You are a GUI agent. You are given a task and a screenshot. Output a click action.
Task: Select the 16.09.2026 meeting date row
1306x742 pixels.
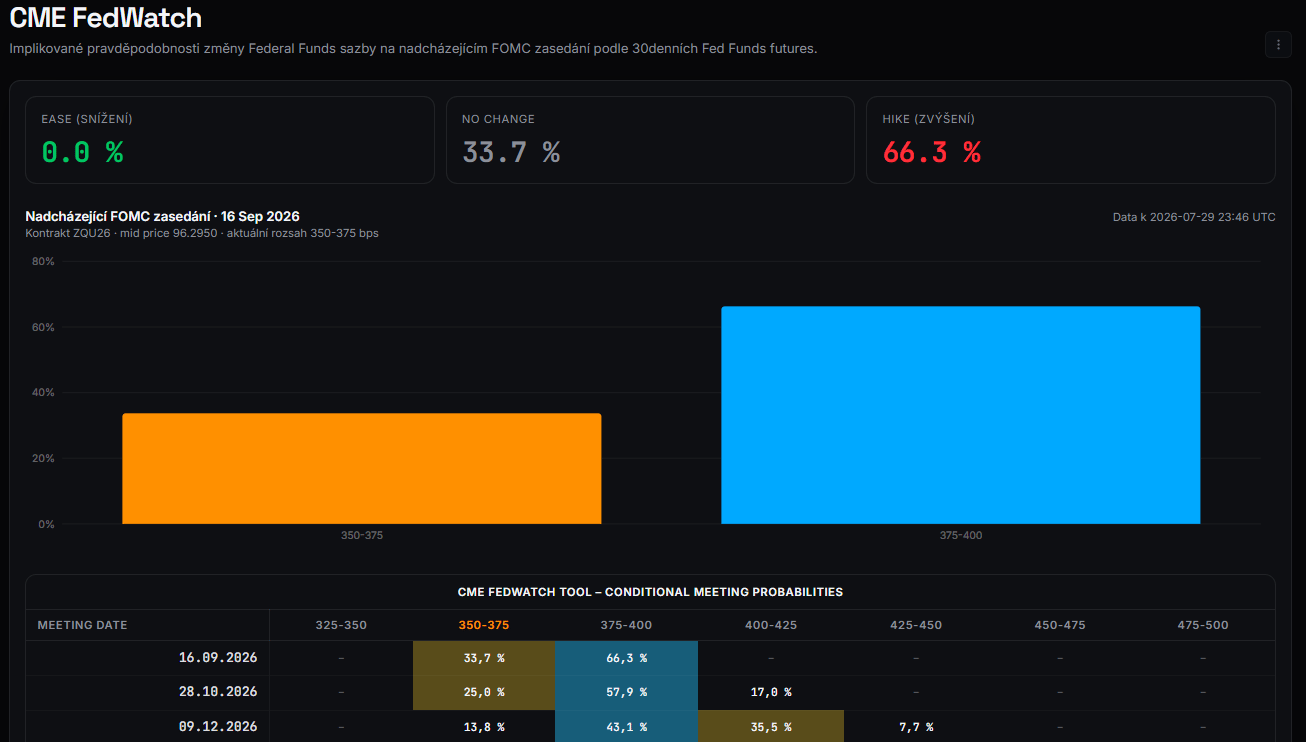(x=650, y=658)
